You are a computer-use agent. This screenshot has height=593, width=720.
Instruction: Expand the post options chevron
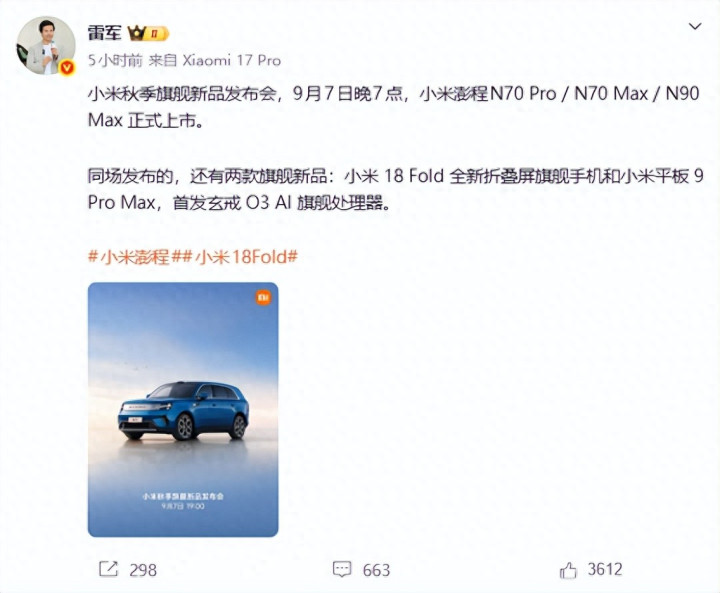(695, 27)
